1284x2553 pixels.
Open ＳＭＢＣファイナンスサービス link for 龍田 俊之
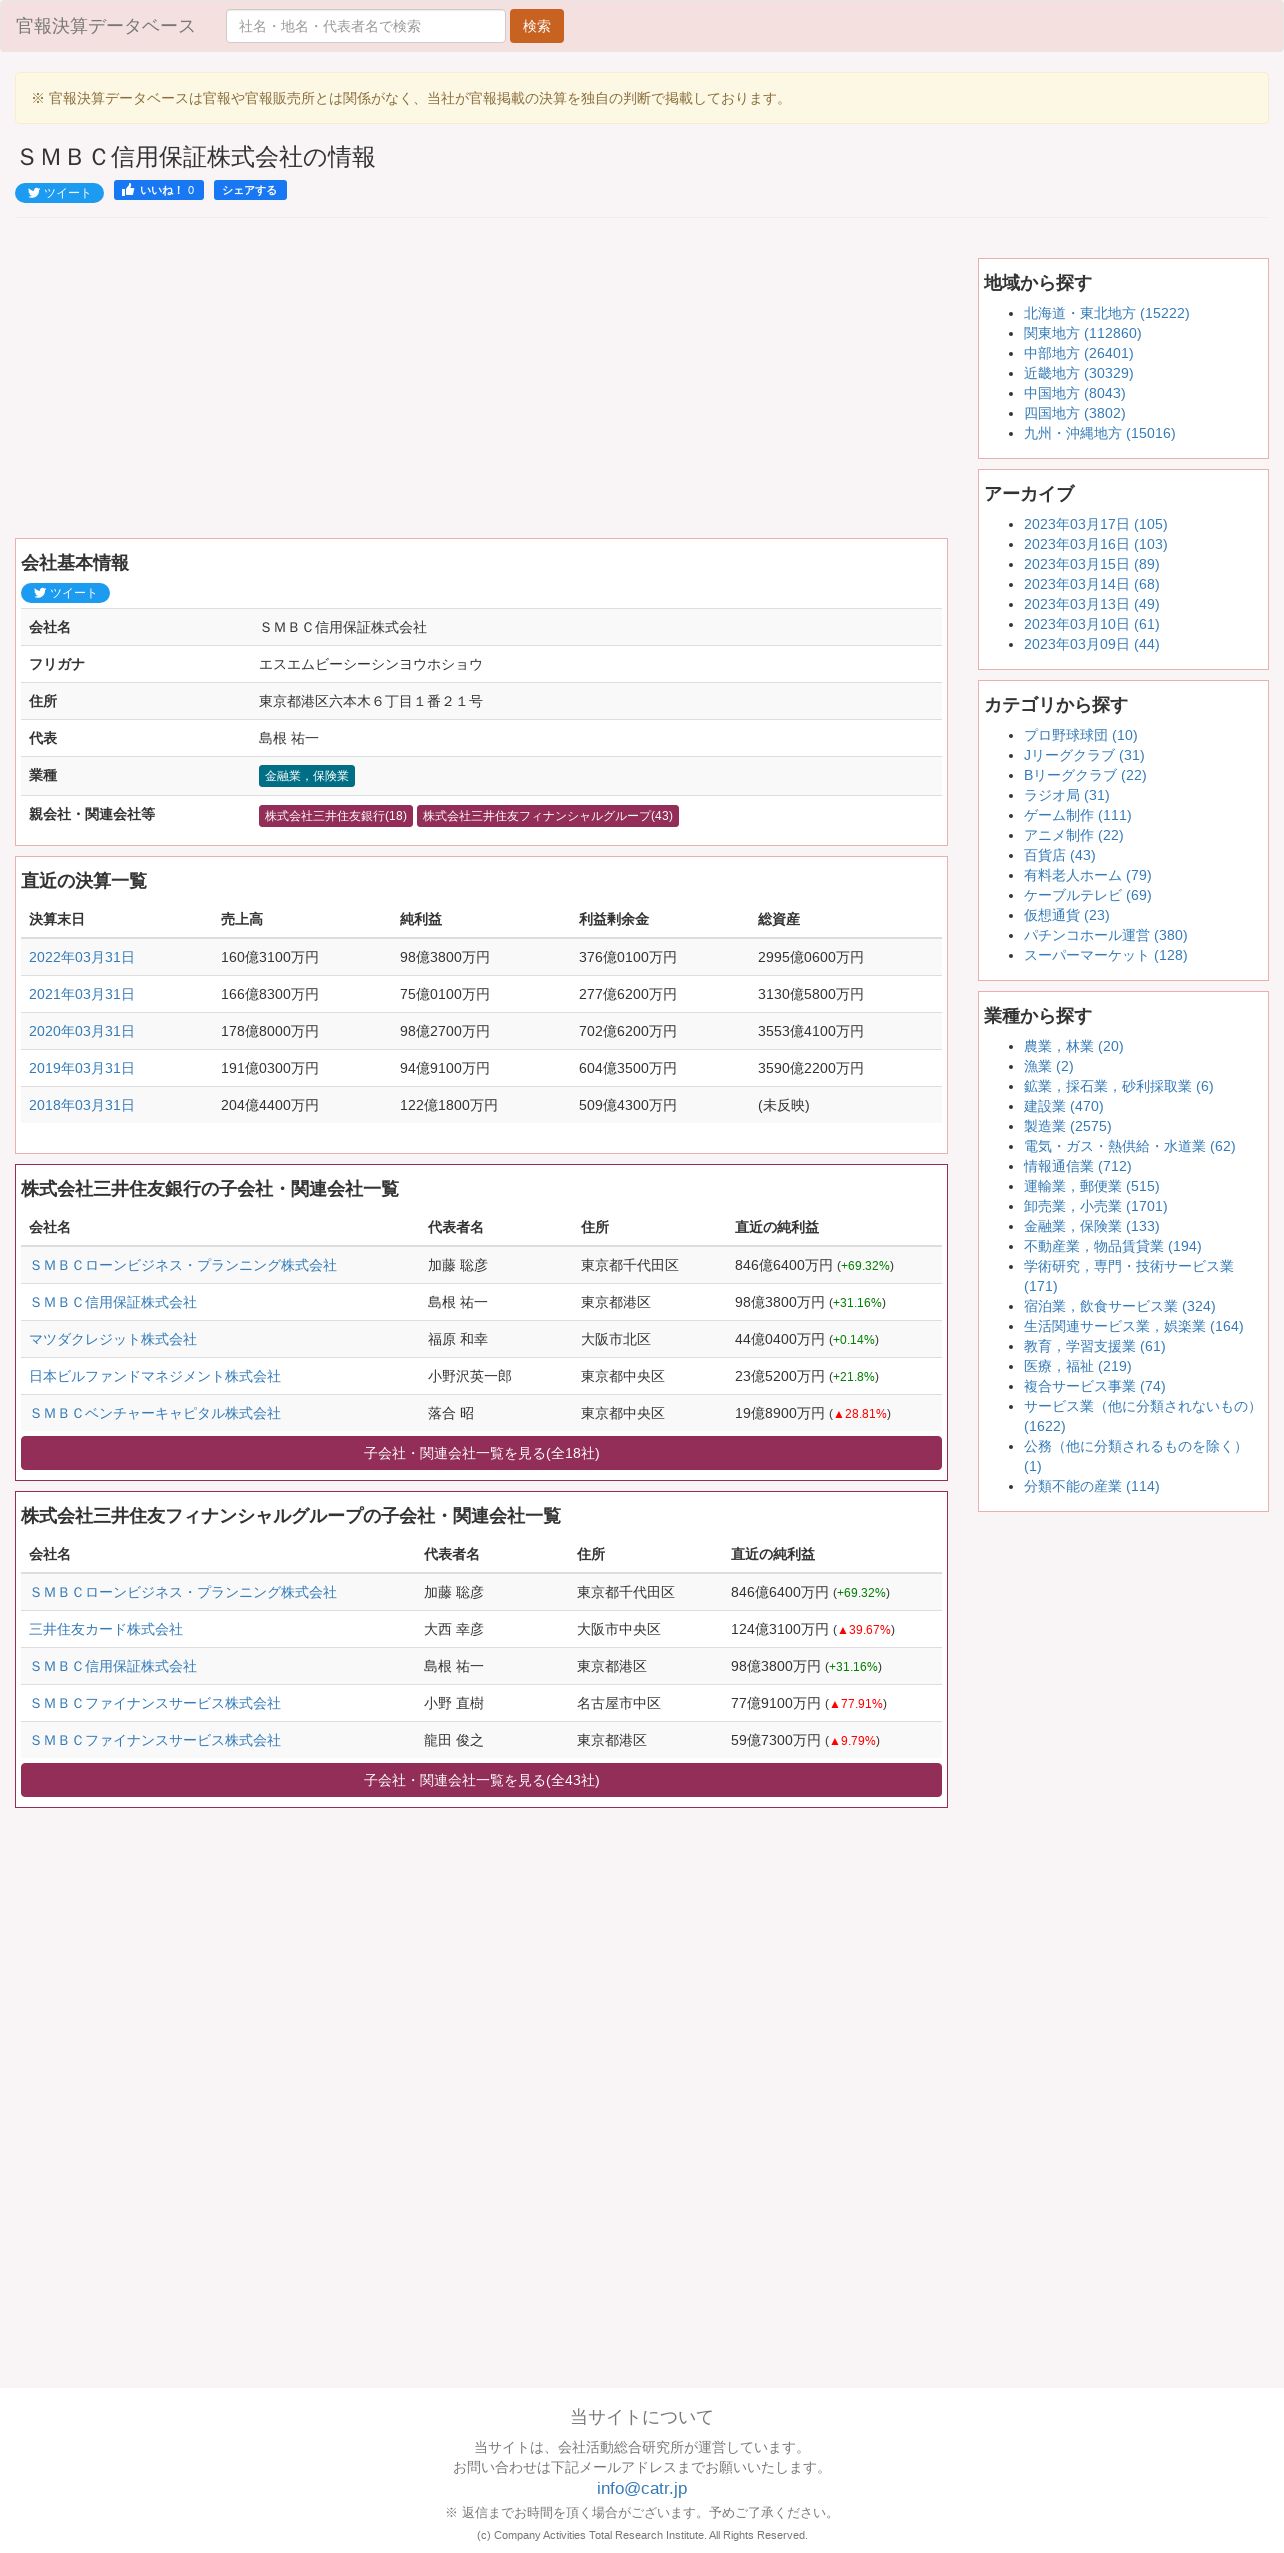pyautogui.click(x=155, y=1740)
